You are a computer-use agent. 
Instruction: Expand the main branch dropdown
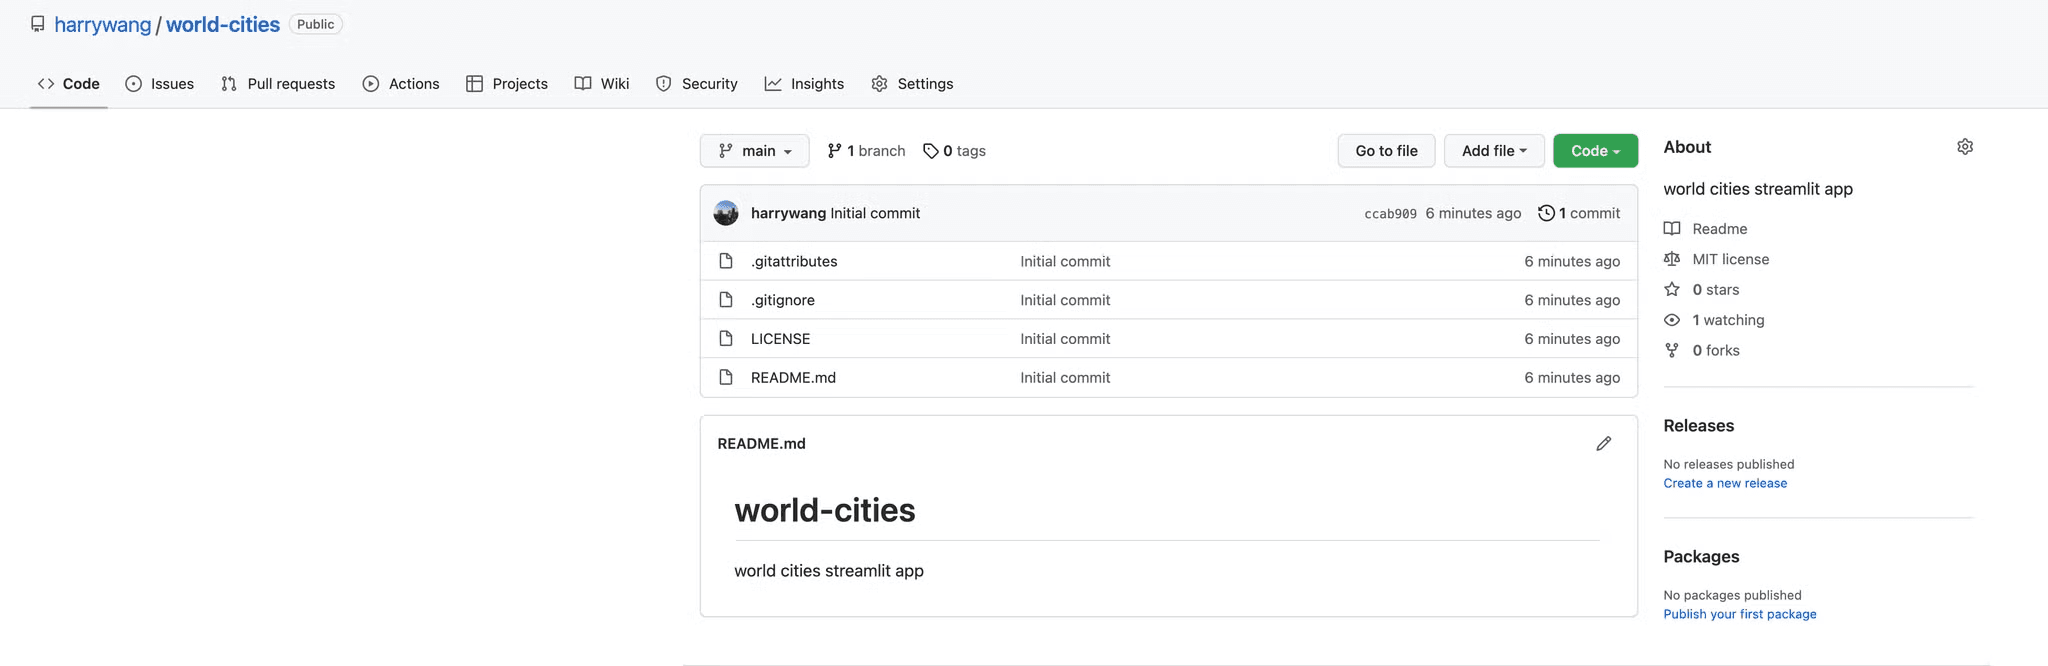pos(755,151)
